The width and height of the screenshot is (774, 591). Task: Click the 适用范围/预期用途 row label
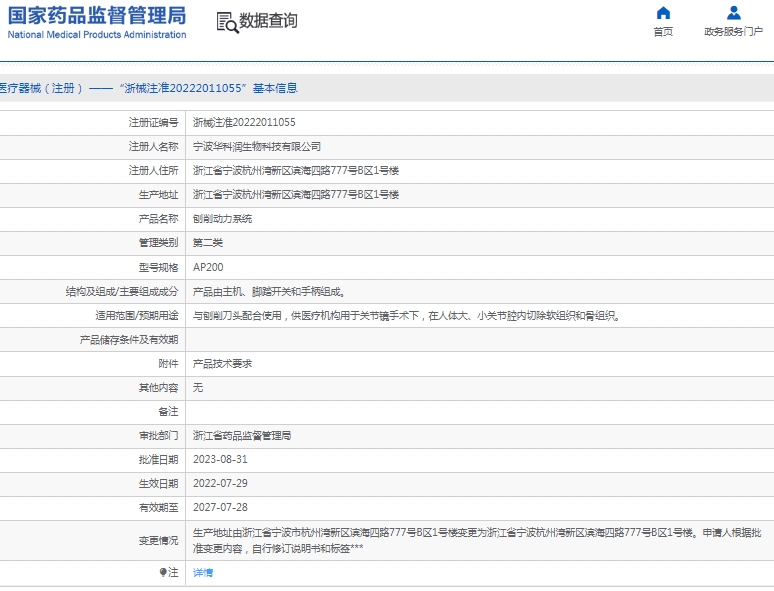click(x=137, y=315)
